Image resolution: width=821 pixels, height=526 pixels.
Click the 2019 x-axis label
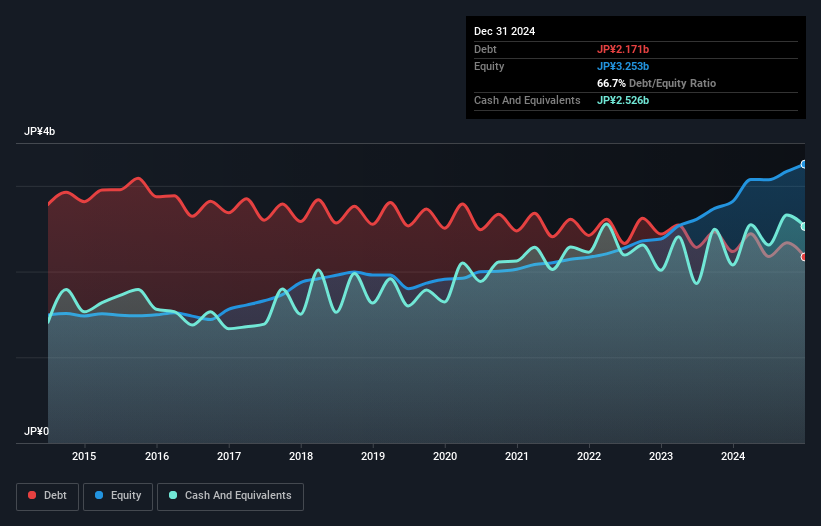(x=373, y=456)
